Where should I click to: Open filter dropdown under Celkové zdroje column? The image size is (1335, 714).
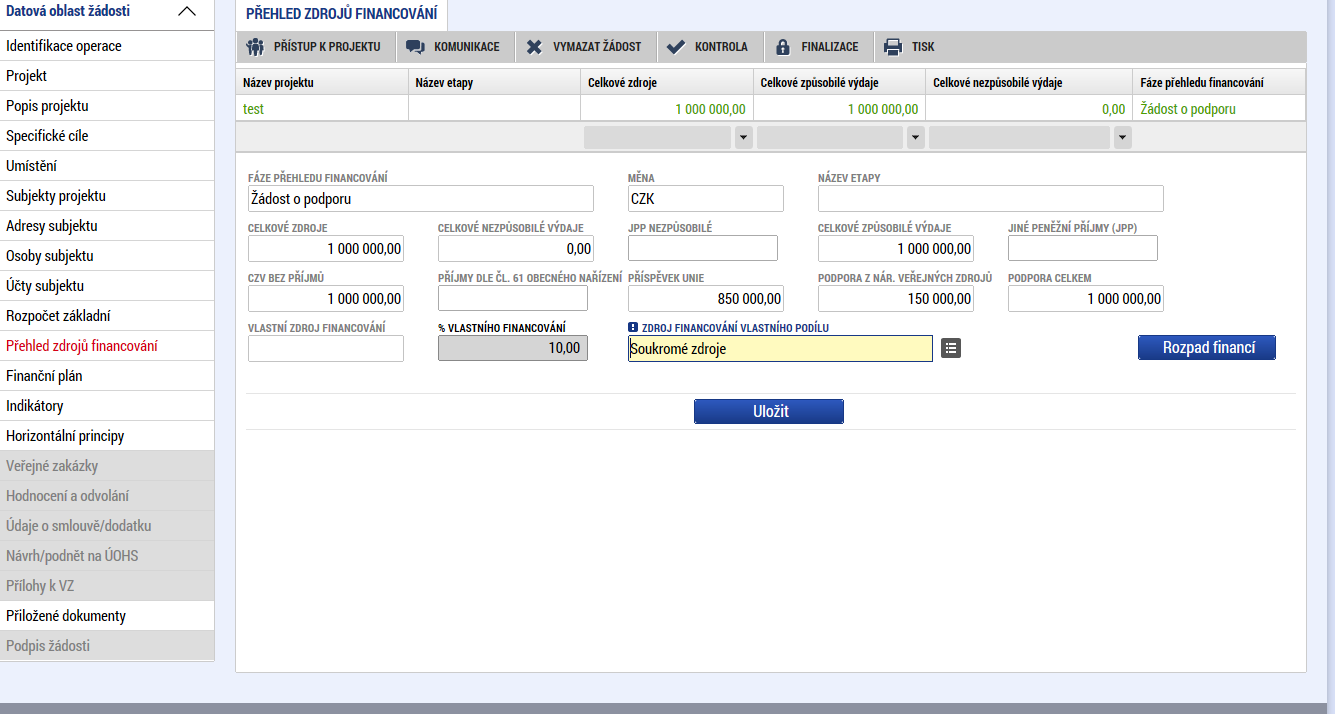point(743,138)
